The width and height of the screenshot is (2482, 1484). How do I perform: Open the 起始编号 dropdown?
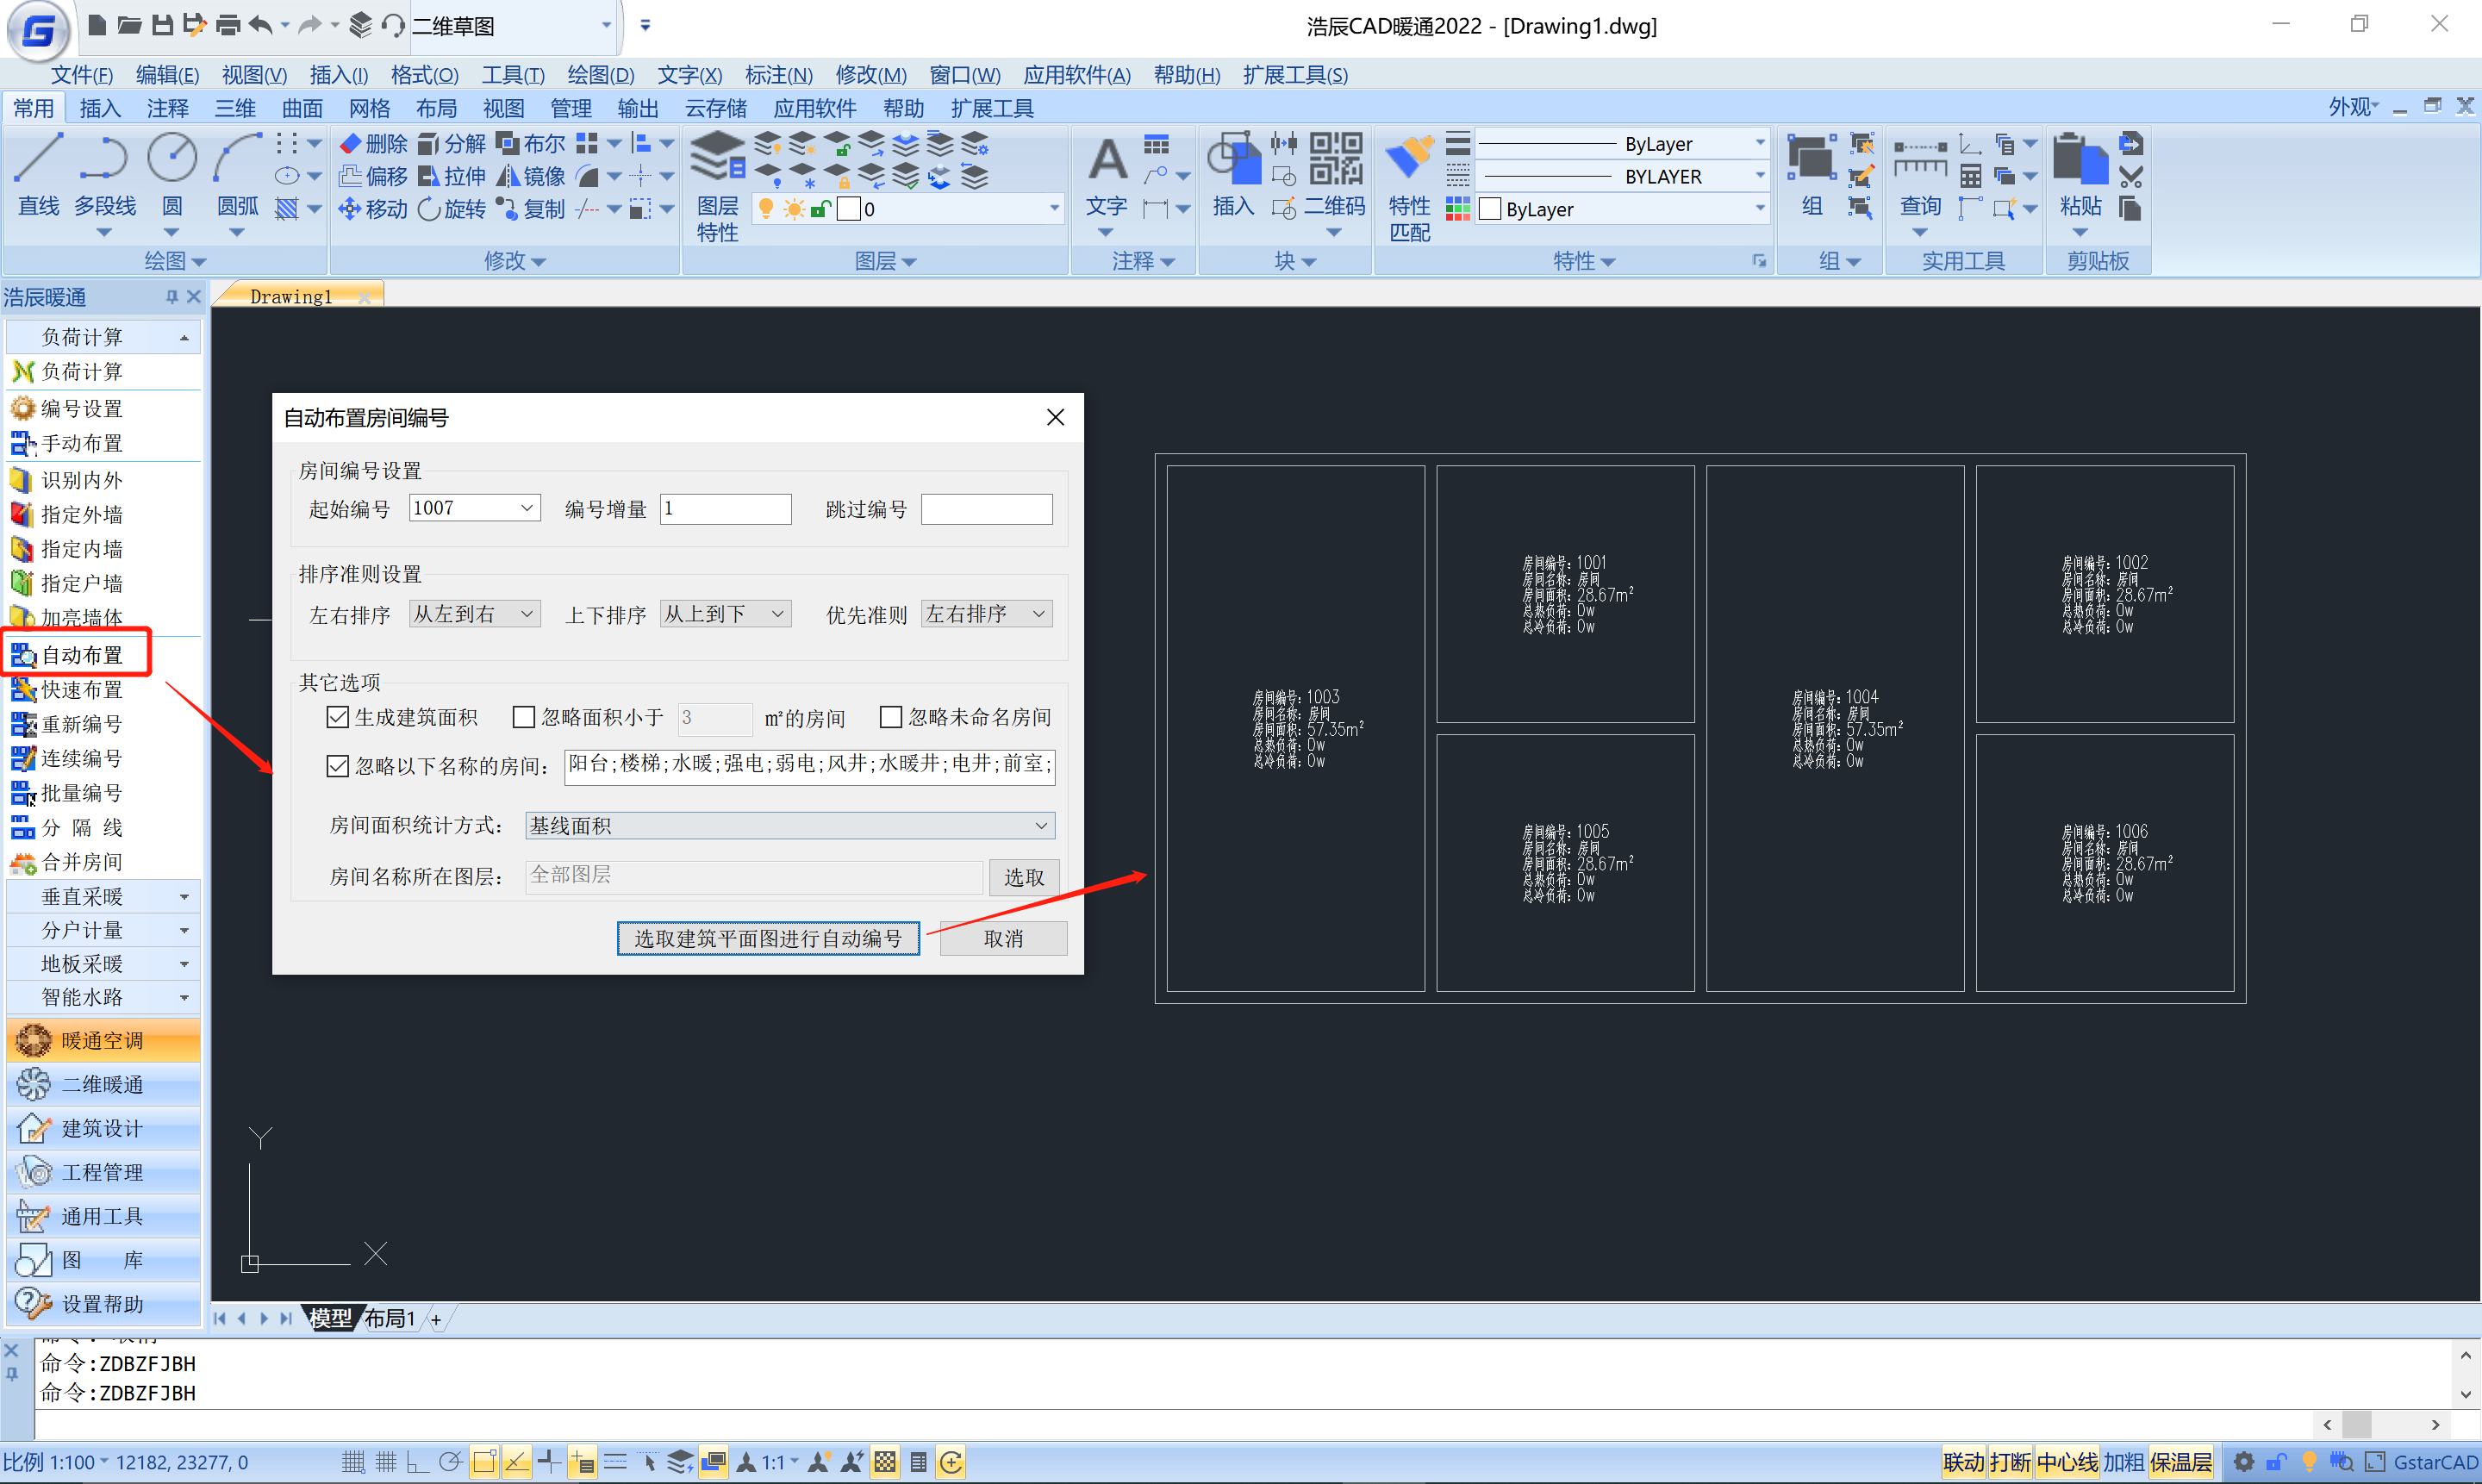[x=526, y=508]
